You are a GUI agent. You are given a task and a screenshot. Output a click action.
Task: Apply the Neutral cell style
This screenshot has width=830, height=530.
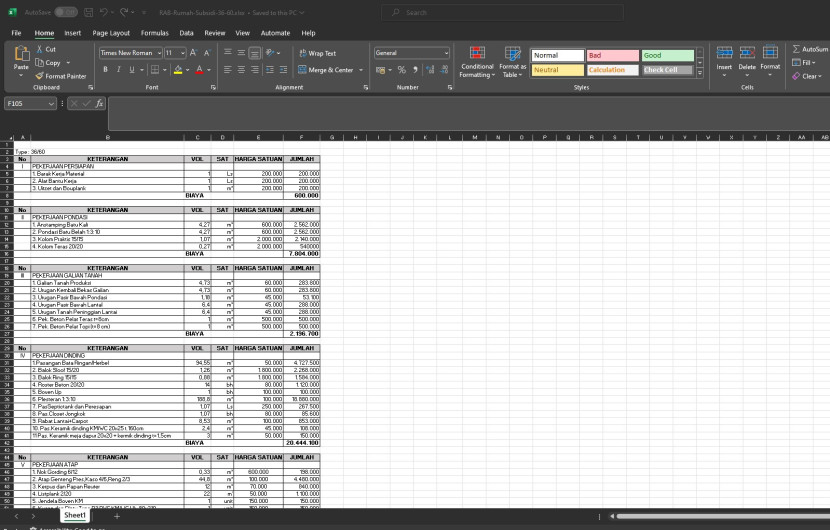tap(555, 70)
